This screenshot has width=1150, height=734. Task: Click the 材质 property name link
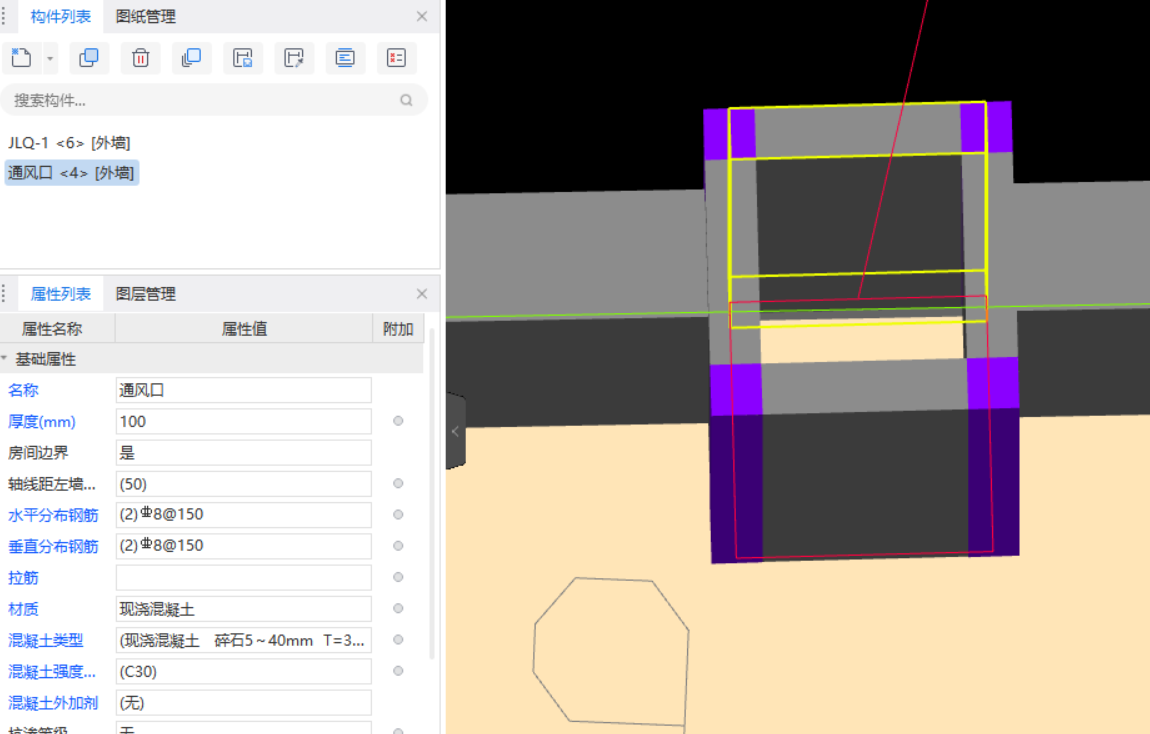point(23,609)
